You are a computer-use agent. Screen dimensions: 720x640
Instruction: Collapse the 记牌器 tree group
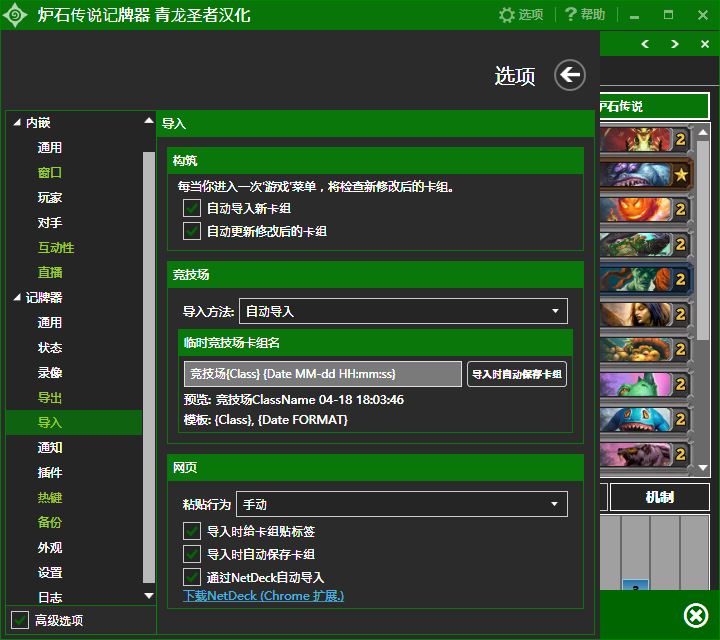point(17,298)
